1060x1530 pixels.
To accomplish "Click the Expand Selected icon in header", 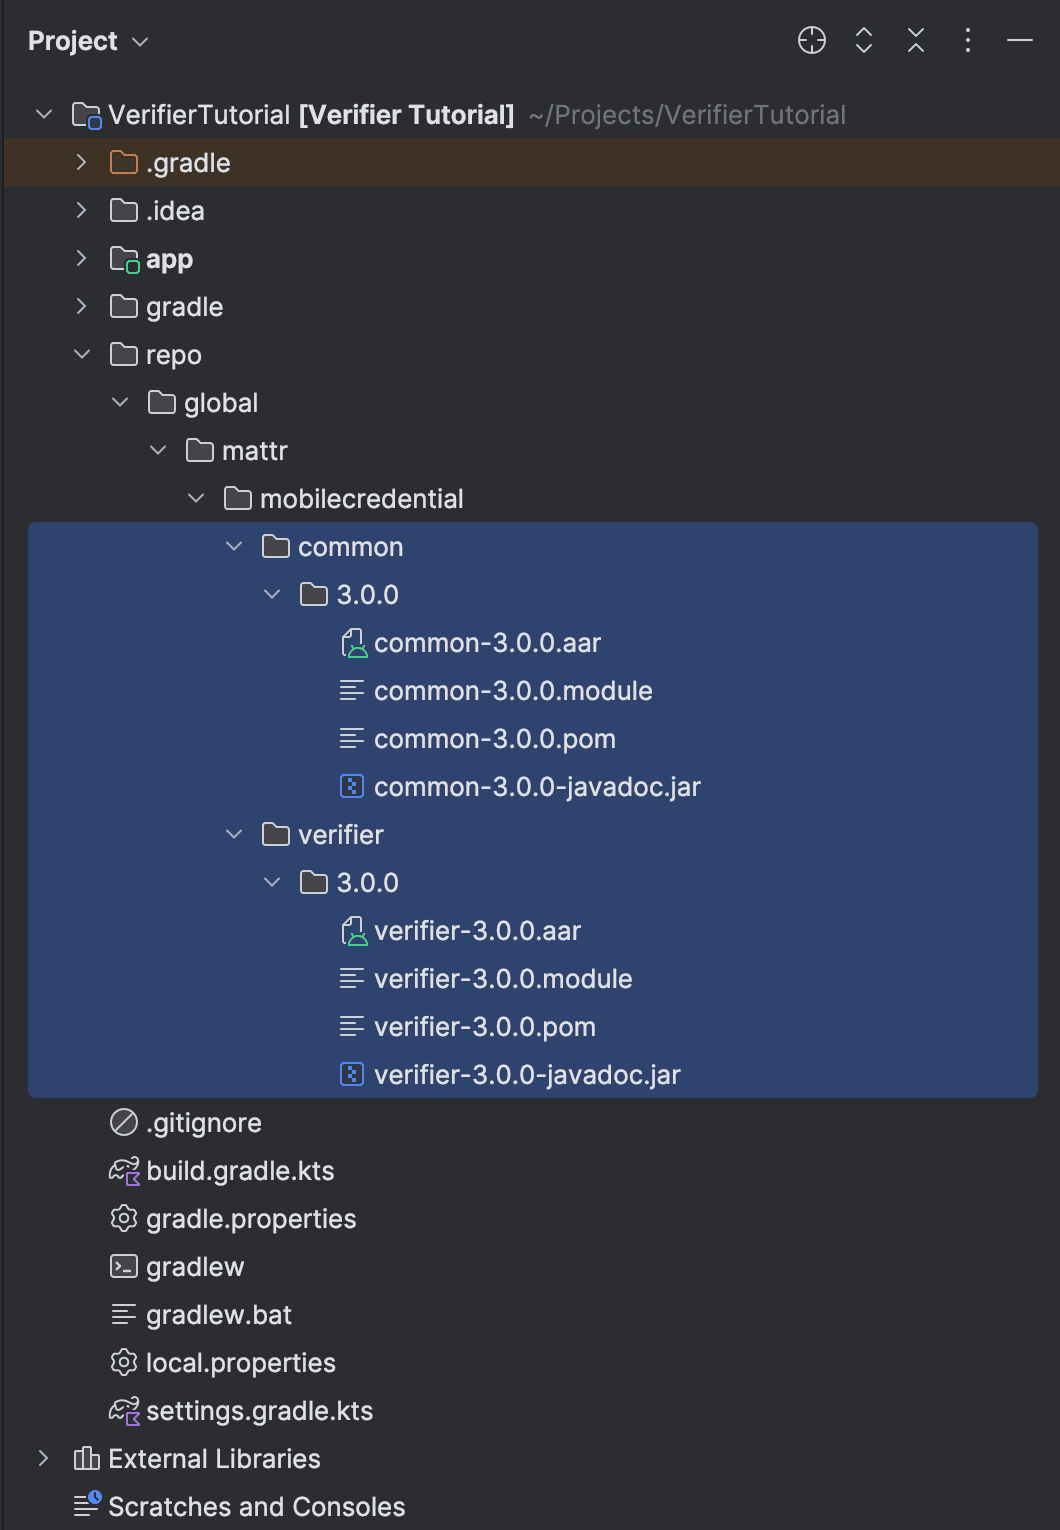I will coord(864,41).
